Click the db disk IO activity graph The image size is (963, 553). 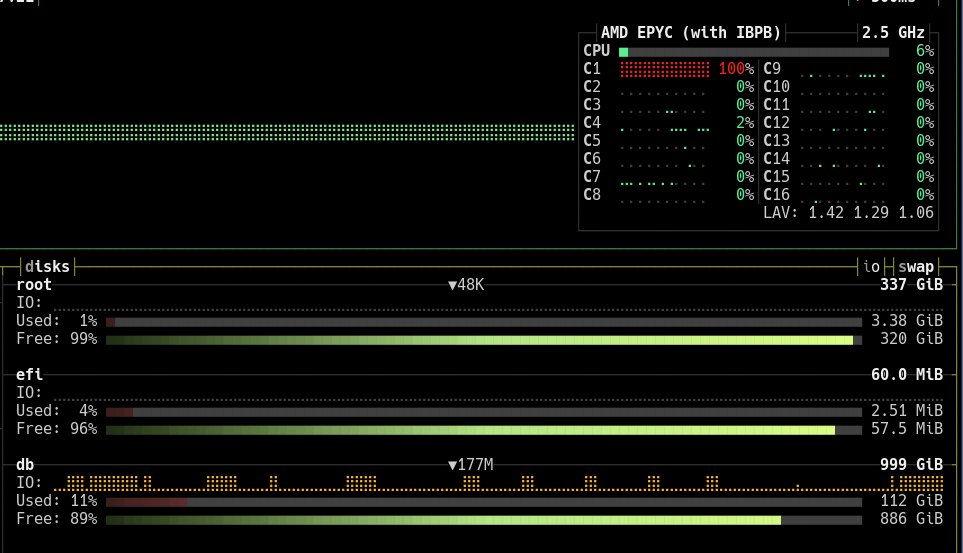point(498,483)
